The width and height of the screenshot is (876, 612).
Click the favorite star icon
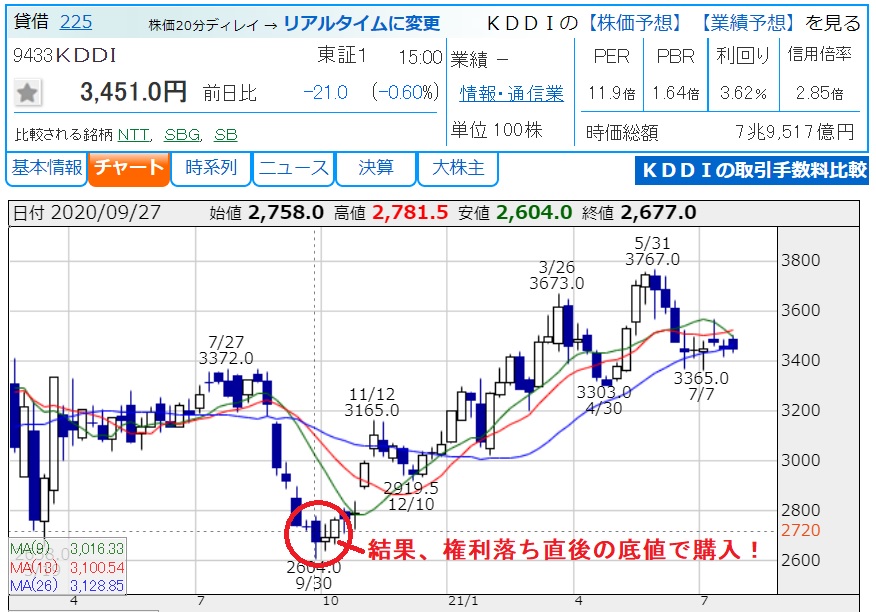pos(27,93)
